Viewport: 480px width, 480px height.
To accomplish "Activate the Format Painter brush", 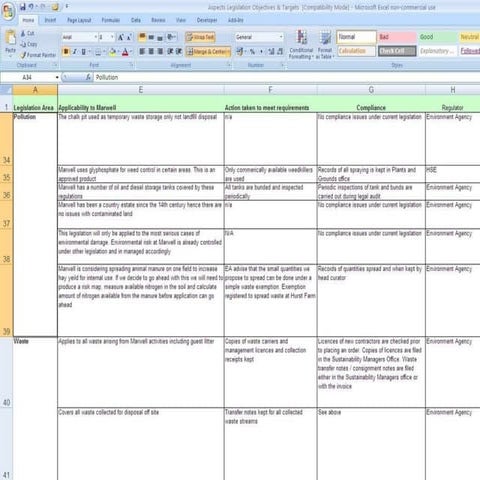I will (x=38, y=55).
